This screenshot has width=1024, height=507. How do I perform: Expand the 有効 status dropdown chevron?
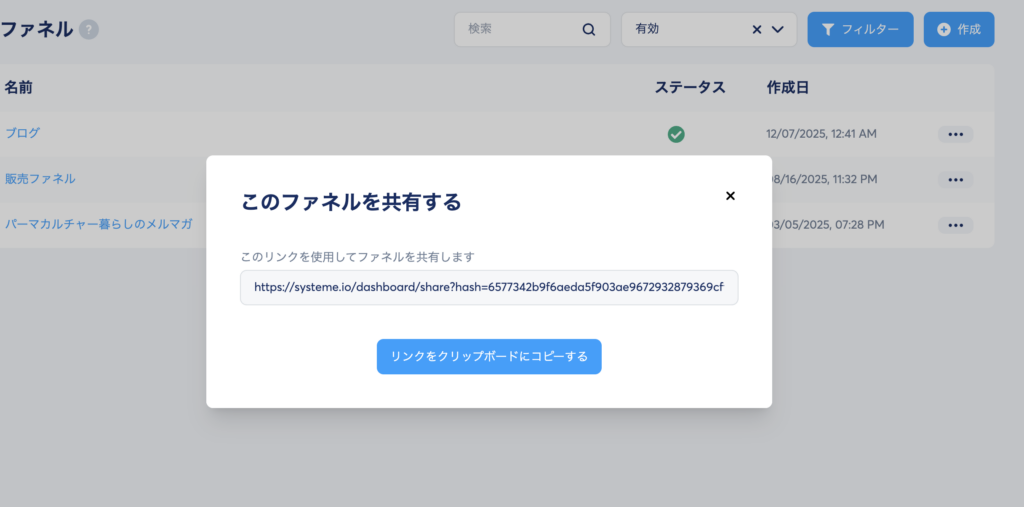778,30
